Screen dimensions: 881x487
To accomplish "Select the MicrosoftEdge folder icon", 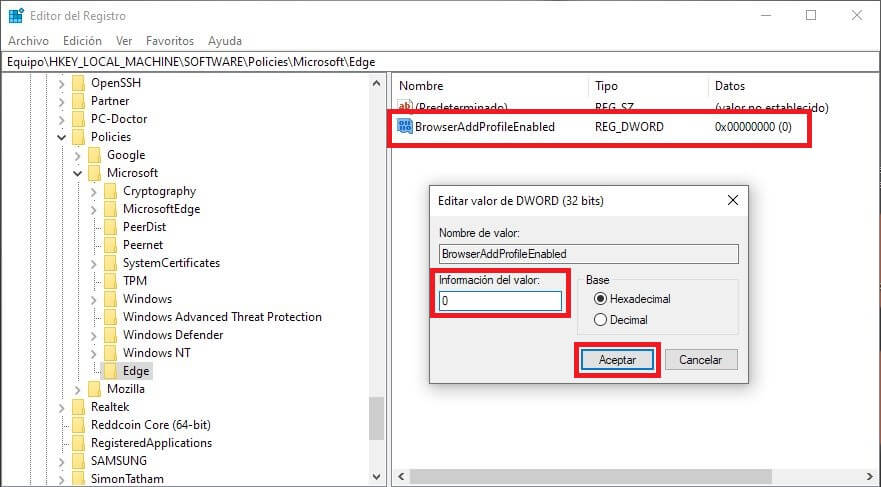I will [x=111, y=208].
